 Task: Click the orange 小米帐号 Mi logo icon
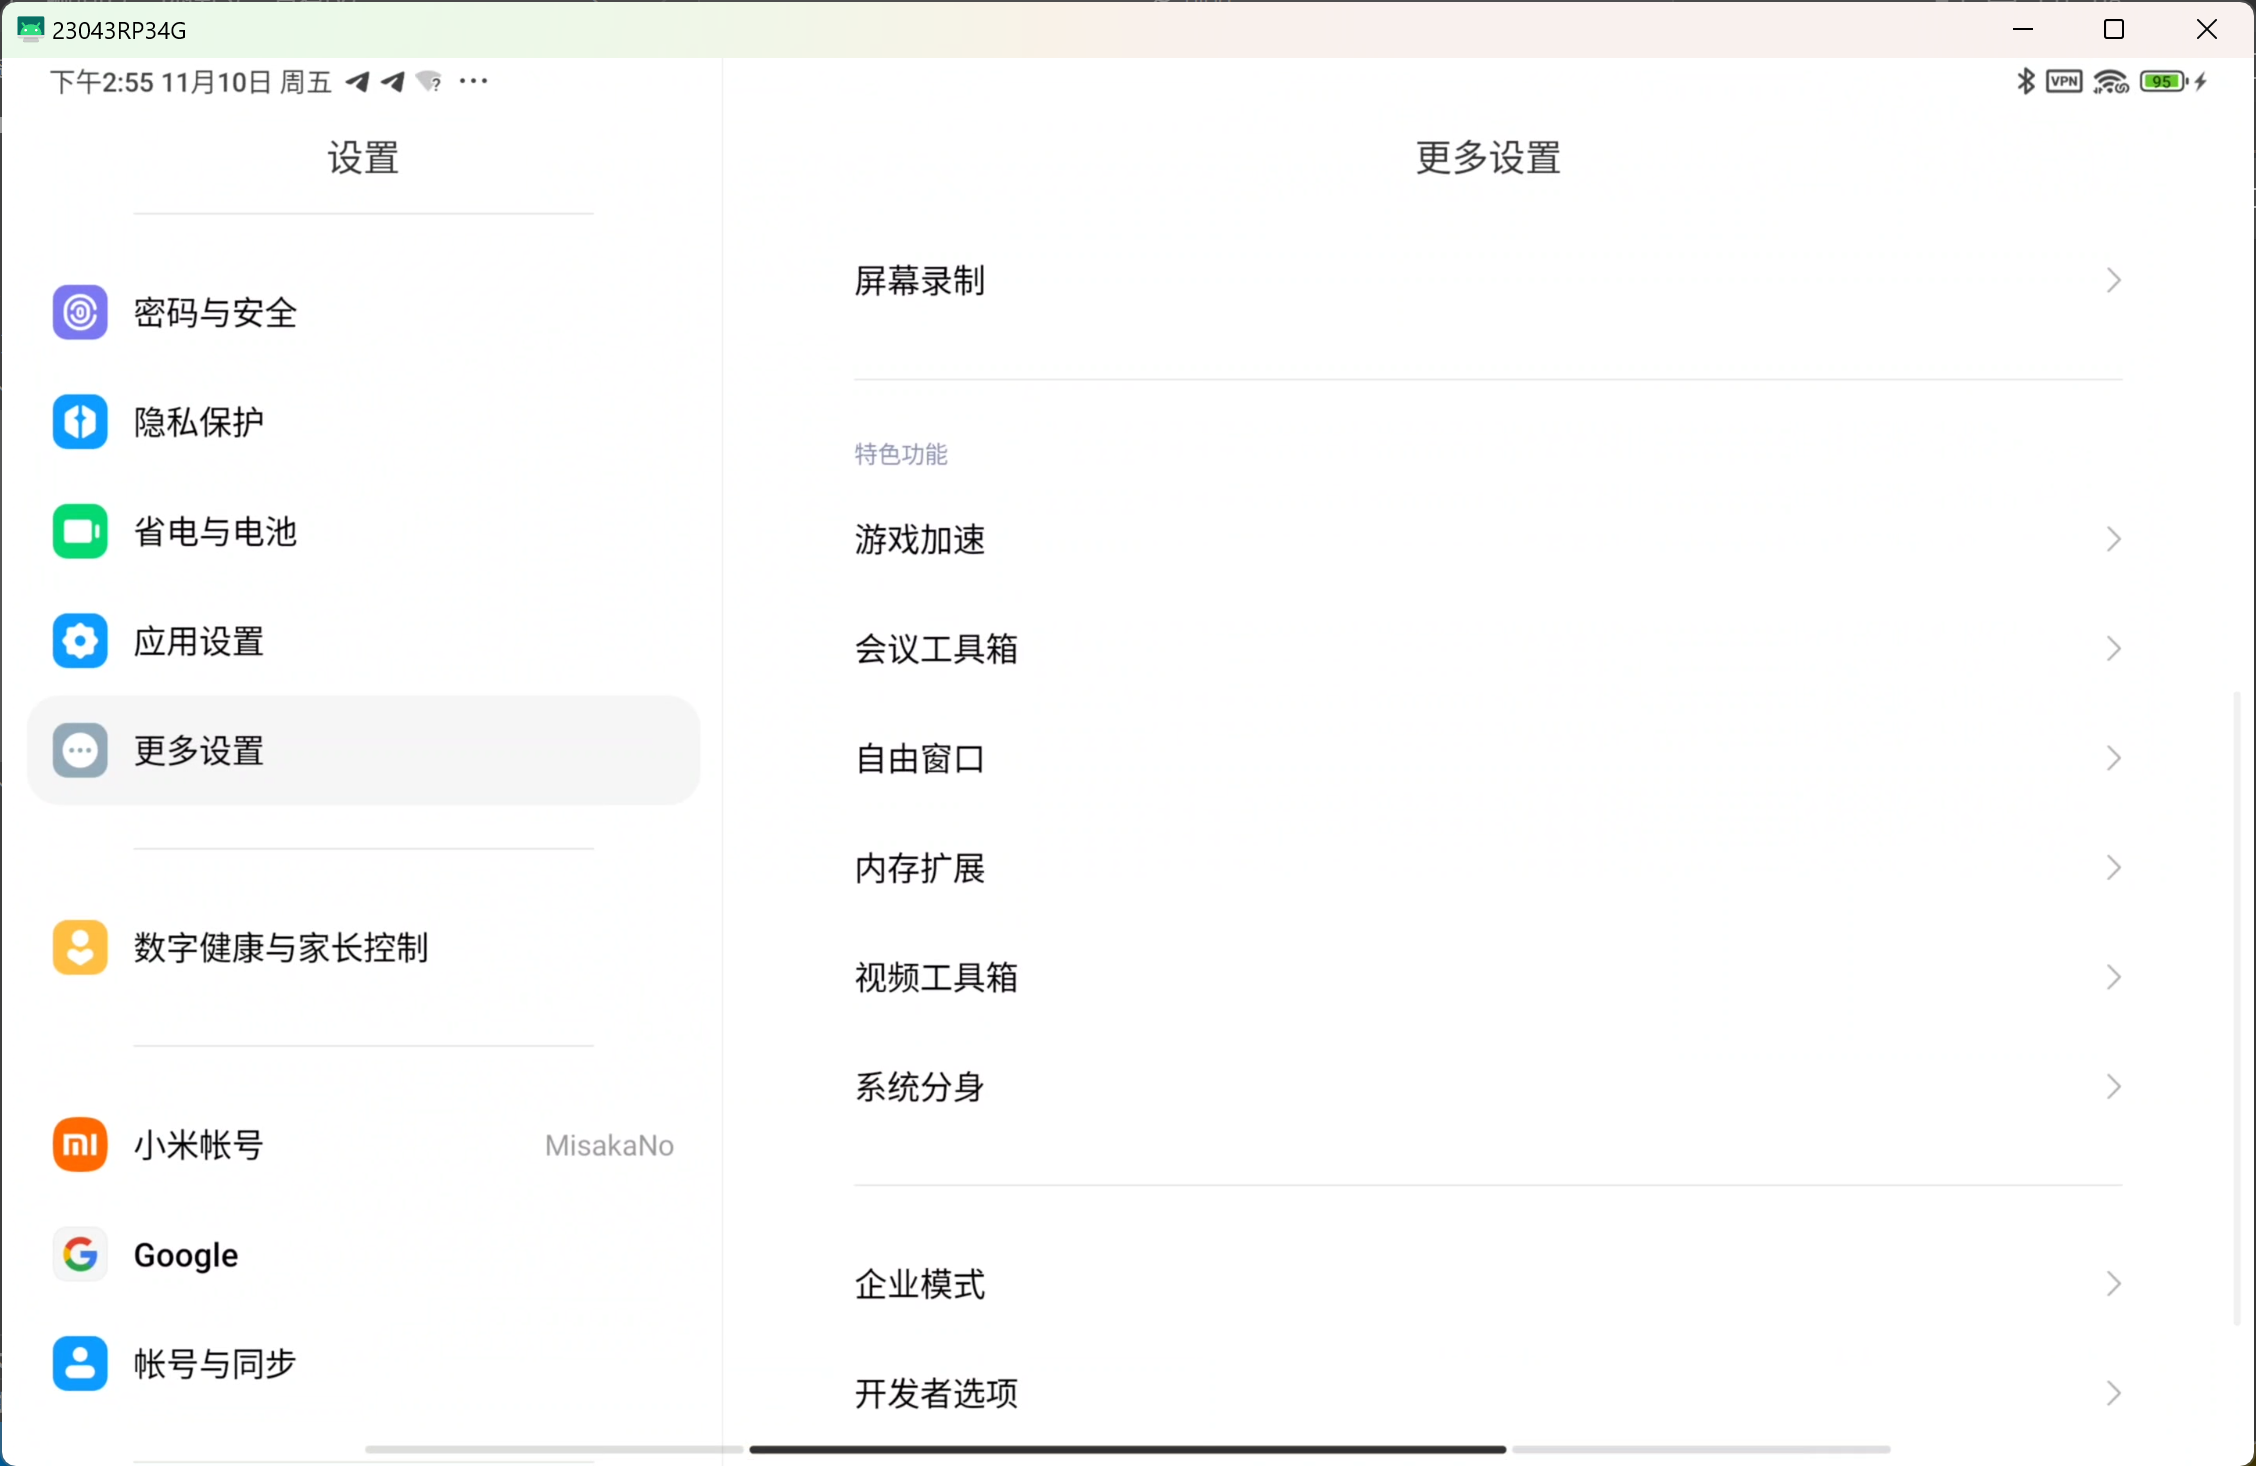pyautogui.click(x=80, y=1144)
